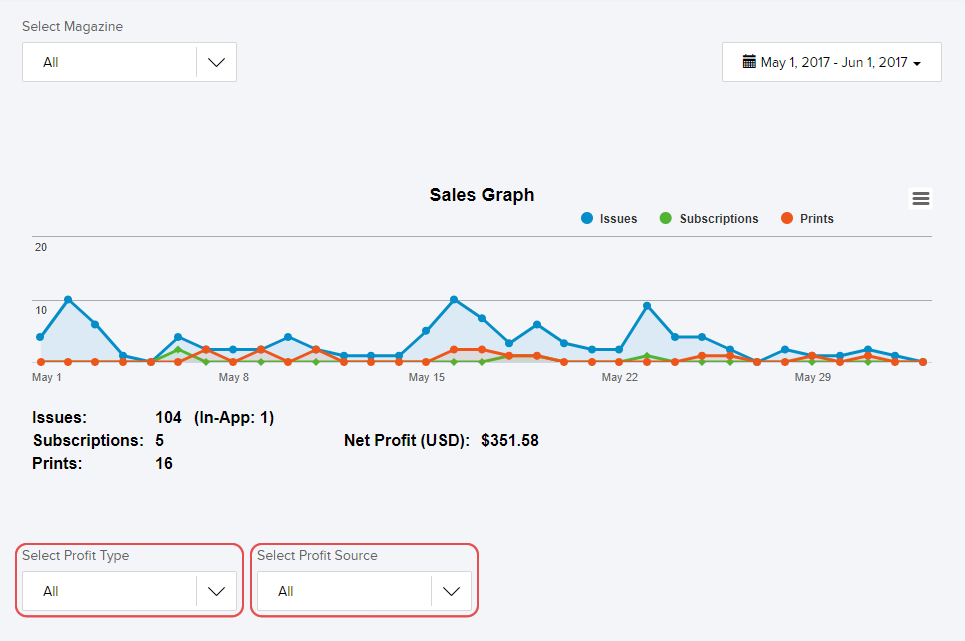Toggle the Subscriptions series legend label

tap(718, 219)
